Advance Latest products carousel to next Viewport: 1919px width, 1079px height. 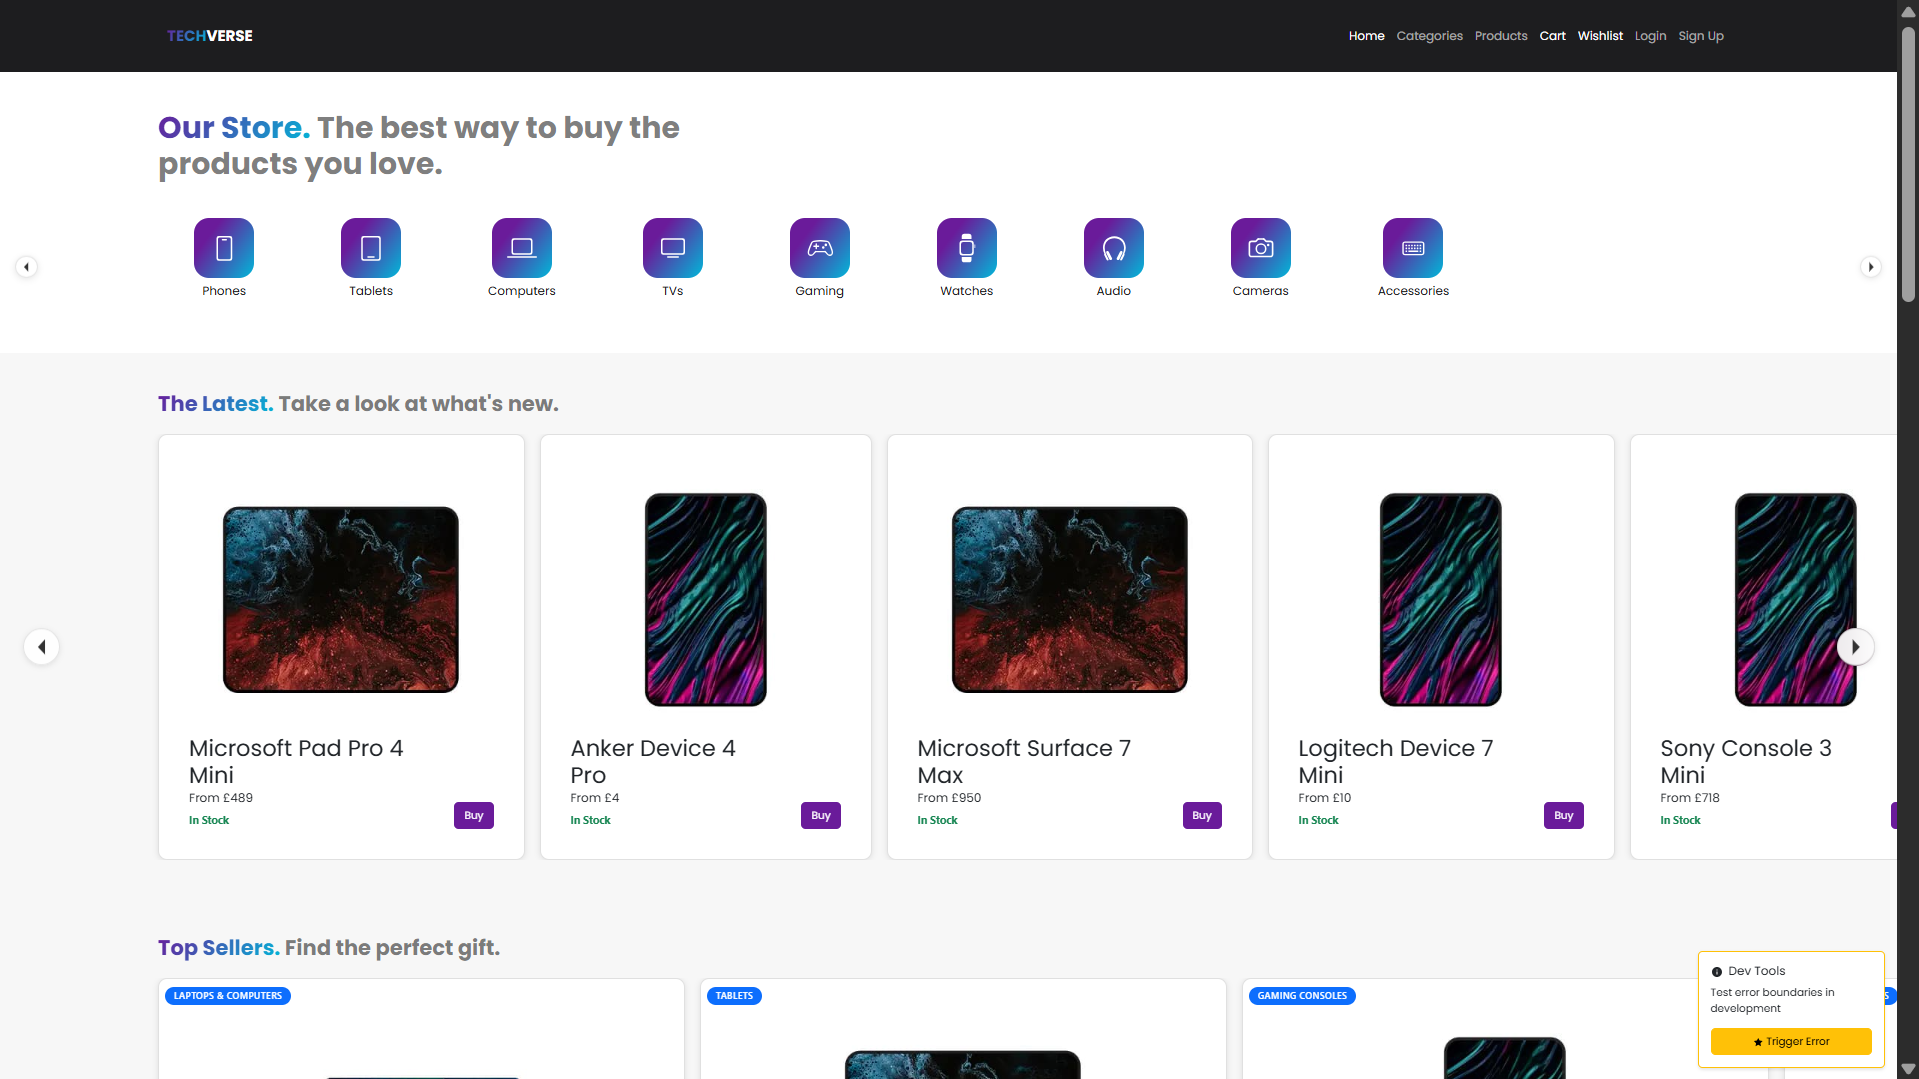(1855, 647)
